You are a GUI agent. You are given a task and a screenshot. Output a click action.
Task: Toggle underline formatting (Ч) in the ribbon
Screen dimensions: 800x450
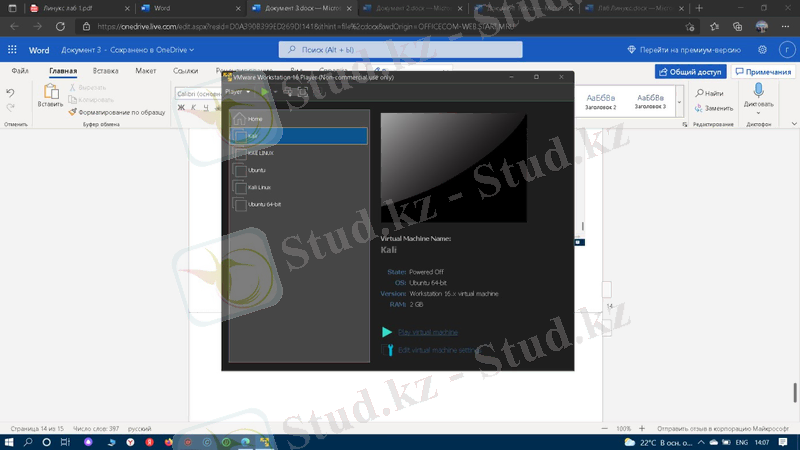coord(205,108)
